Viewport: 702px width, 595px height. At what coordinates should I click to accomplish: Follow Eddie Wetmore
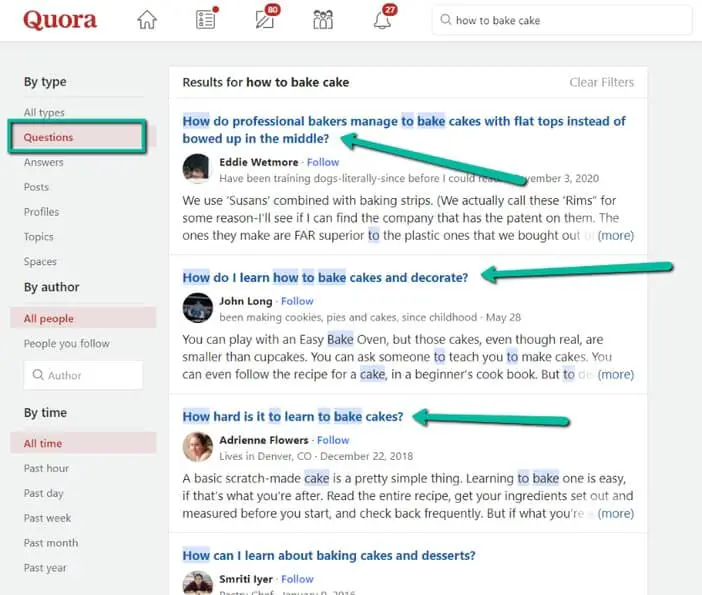323,162
